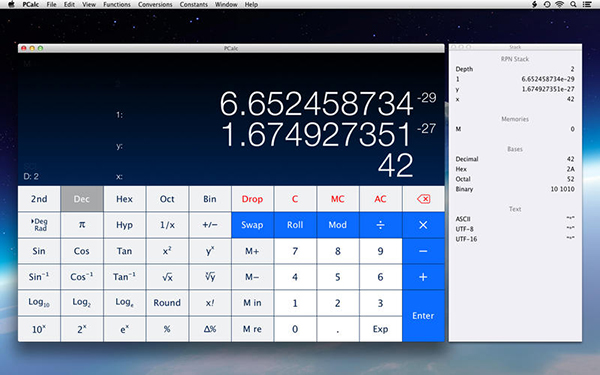
Task: Open the View menu
Action: (x=89, y=5)
